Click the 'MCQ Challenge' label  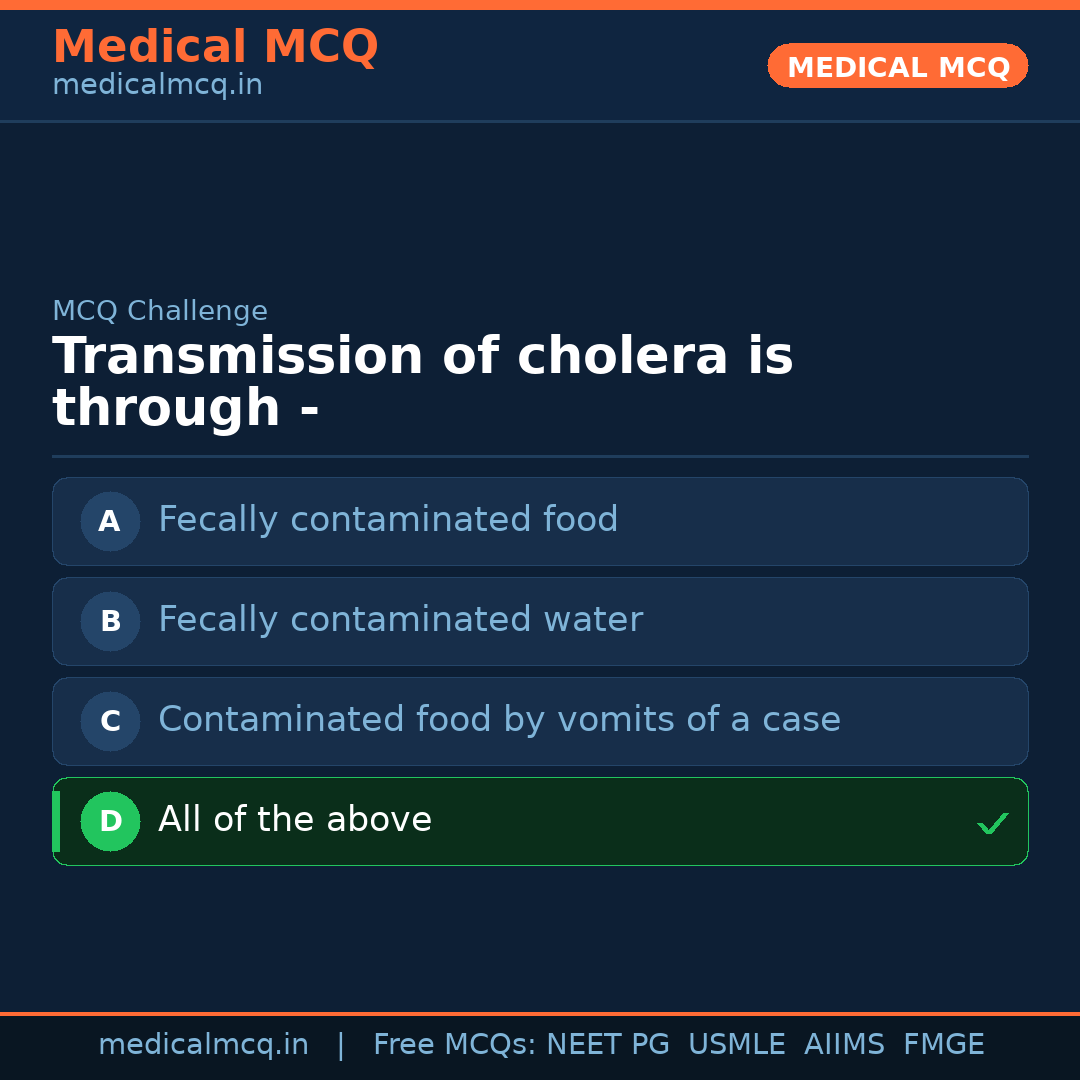point(160,311)
